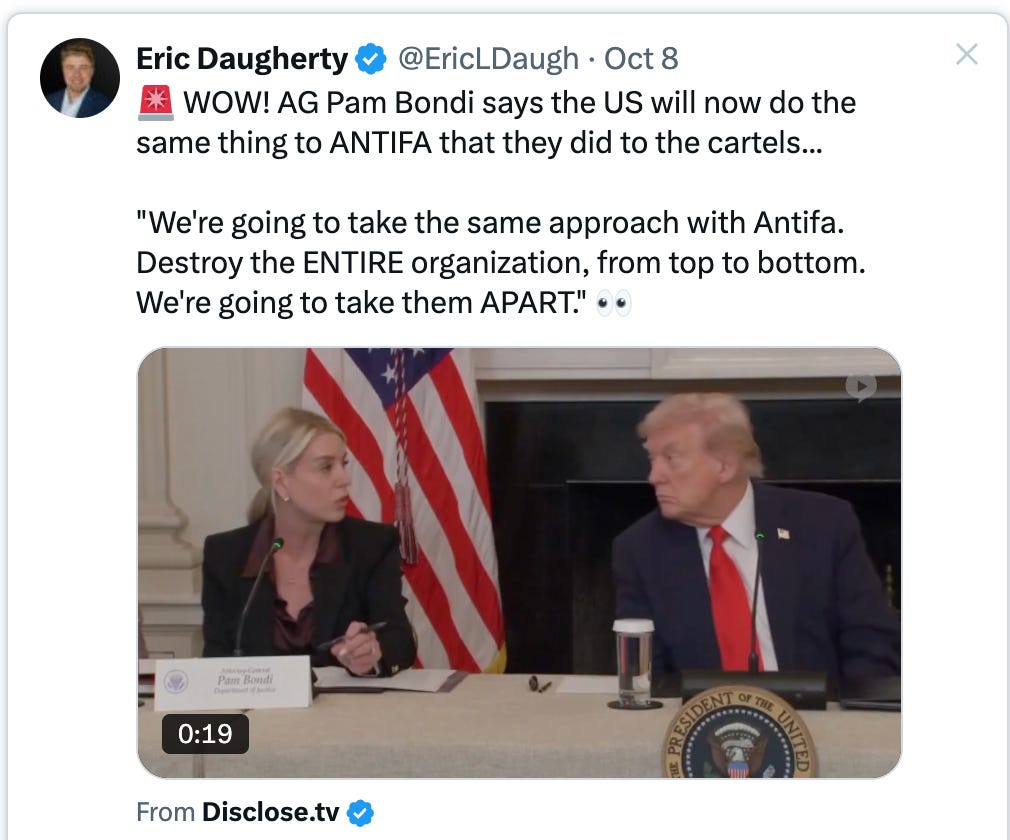The width and height of the screenshot is (1010, 840).
Task: Close the tweet with the X icon
Action: [967, 55]
